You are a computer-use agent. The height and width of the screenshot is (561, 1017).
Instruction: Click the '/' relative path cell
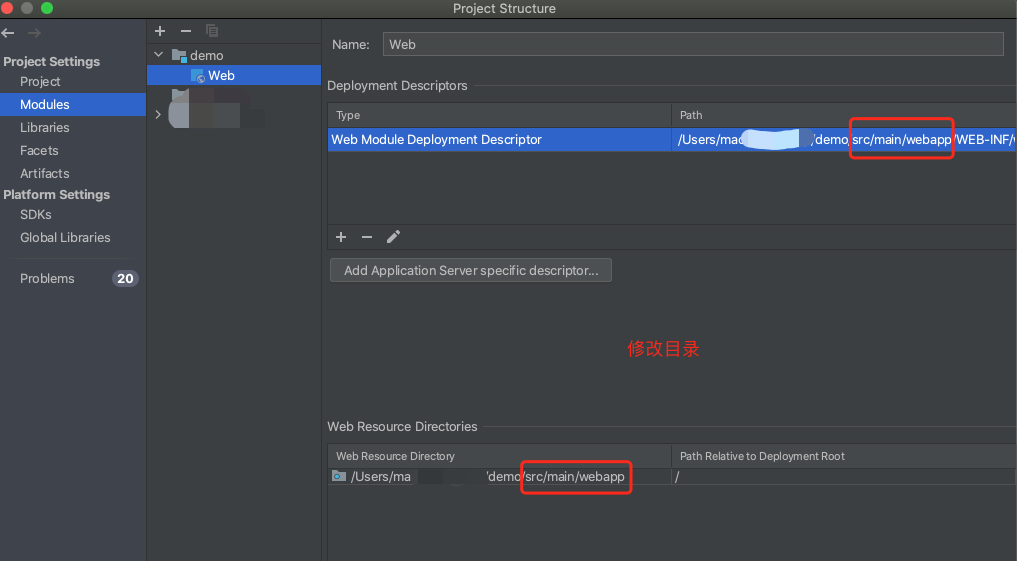coord(844,476)
